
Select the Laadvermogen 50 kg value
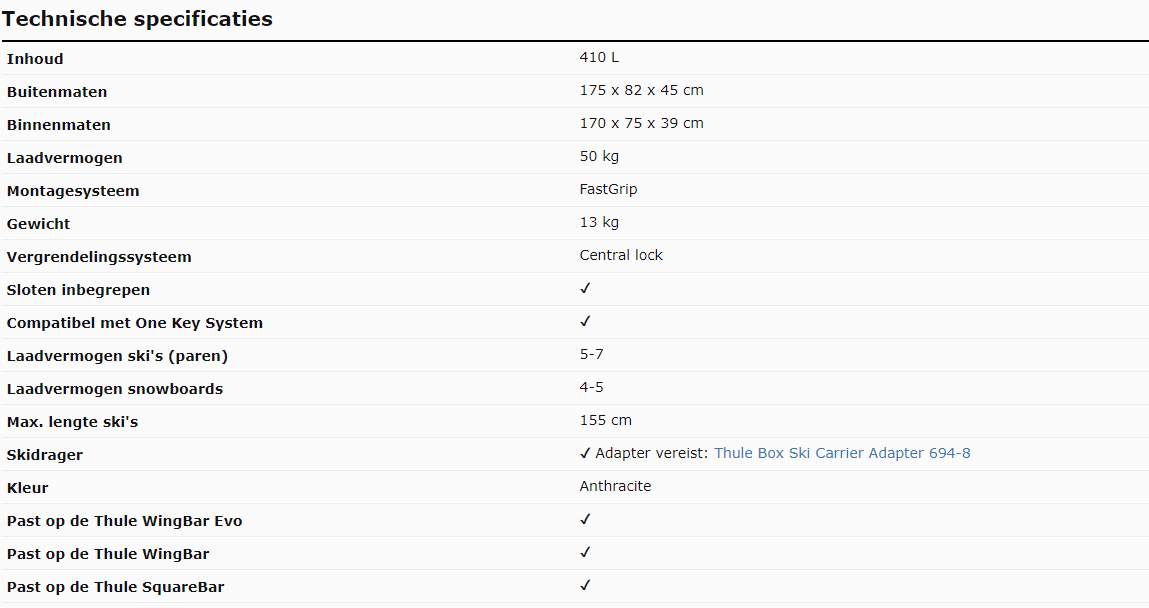click(599, 157)
